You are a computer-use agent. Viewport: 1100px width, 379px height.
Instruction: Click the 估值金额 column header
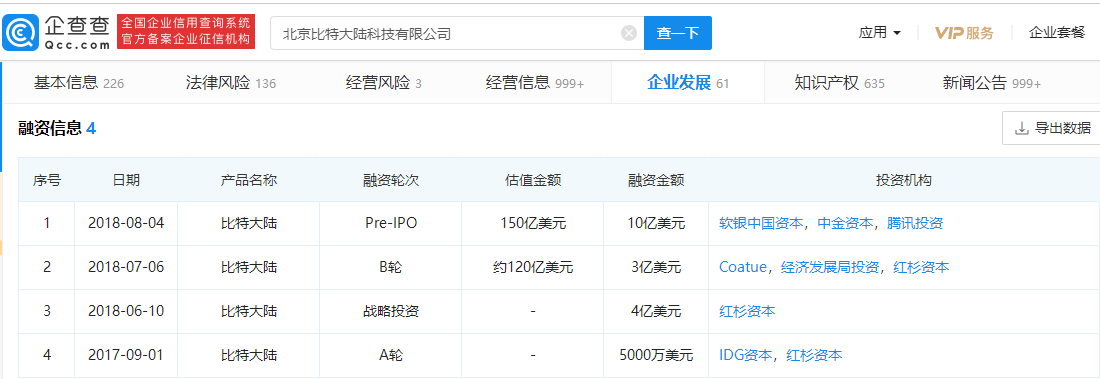533,180
